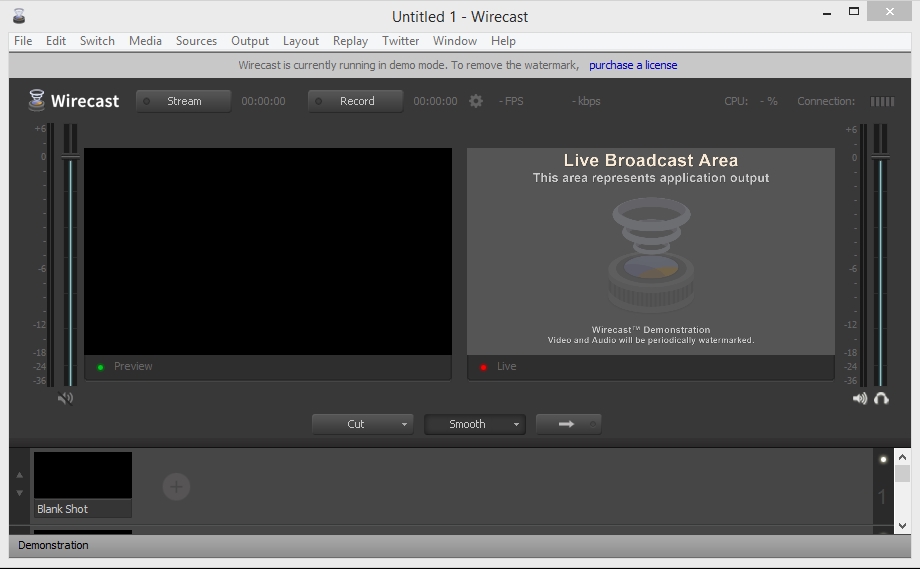Image resolution: width=920 pixels, height=569 pixels.
Task: Click the FPS readout
Action: (x=511, y=101)
